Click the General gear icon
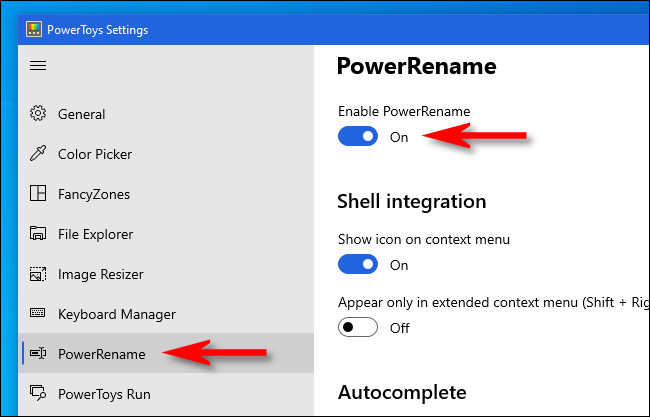This screenshot has width=650, height=417. [x=38, y=114]
